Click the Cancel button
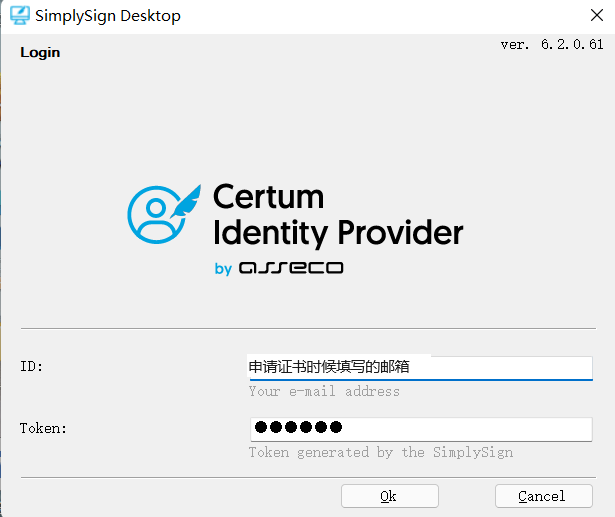The width and height of the screenshot is (615, 517). tap(544, 496)
